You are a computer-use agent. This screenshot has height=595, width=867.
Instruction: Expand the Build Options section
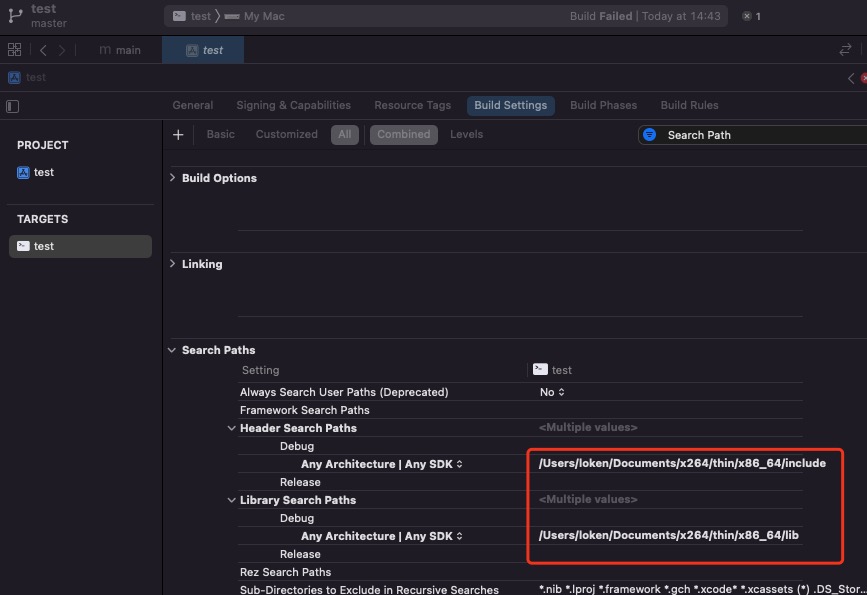173,178
